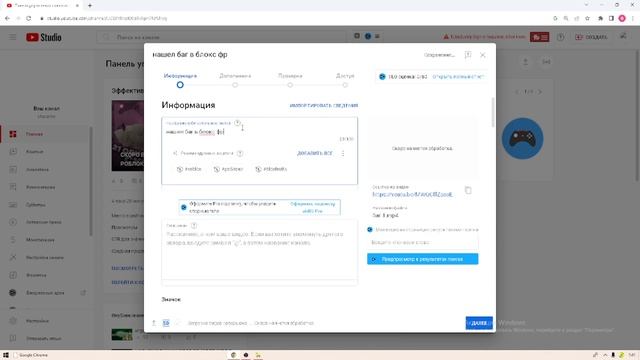
Task: Click the vidIQ score icon at top right of dialog
Action: pos(382,77)
